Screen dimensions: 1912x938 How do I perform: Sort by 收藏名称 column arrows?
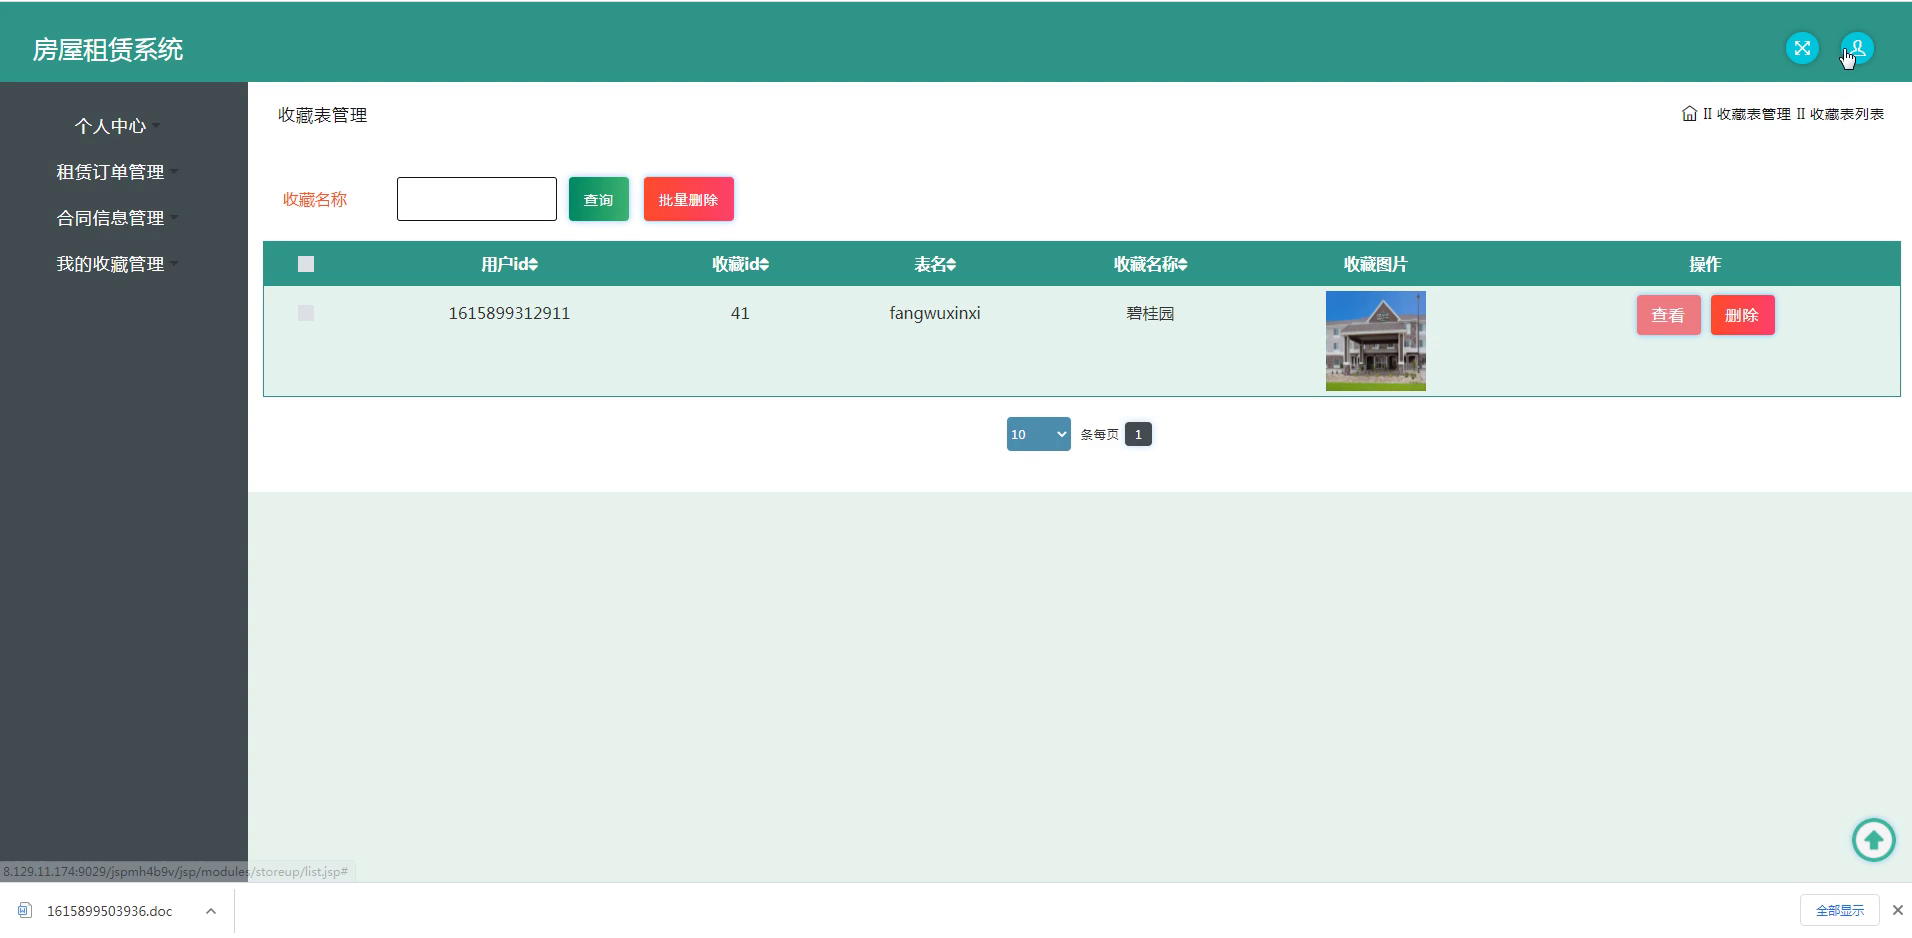(x=1183, y=264)
